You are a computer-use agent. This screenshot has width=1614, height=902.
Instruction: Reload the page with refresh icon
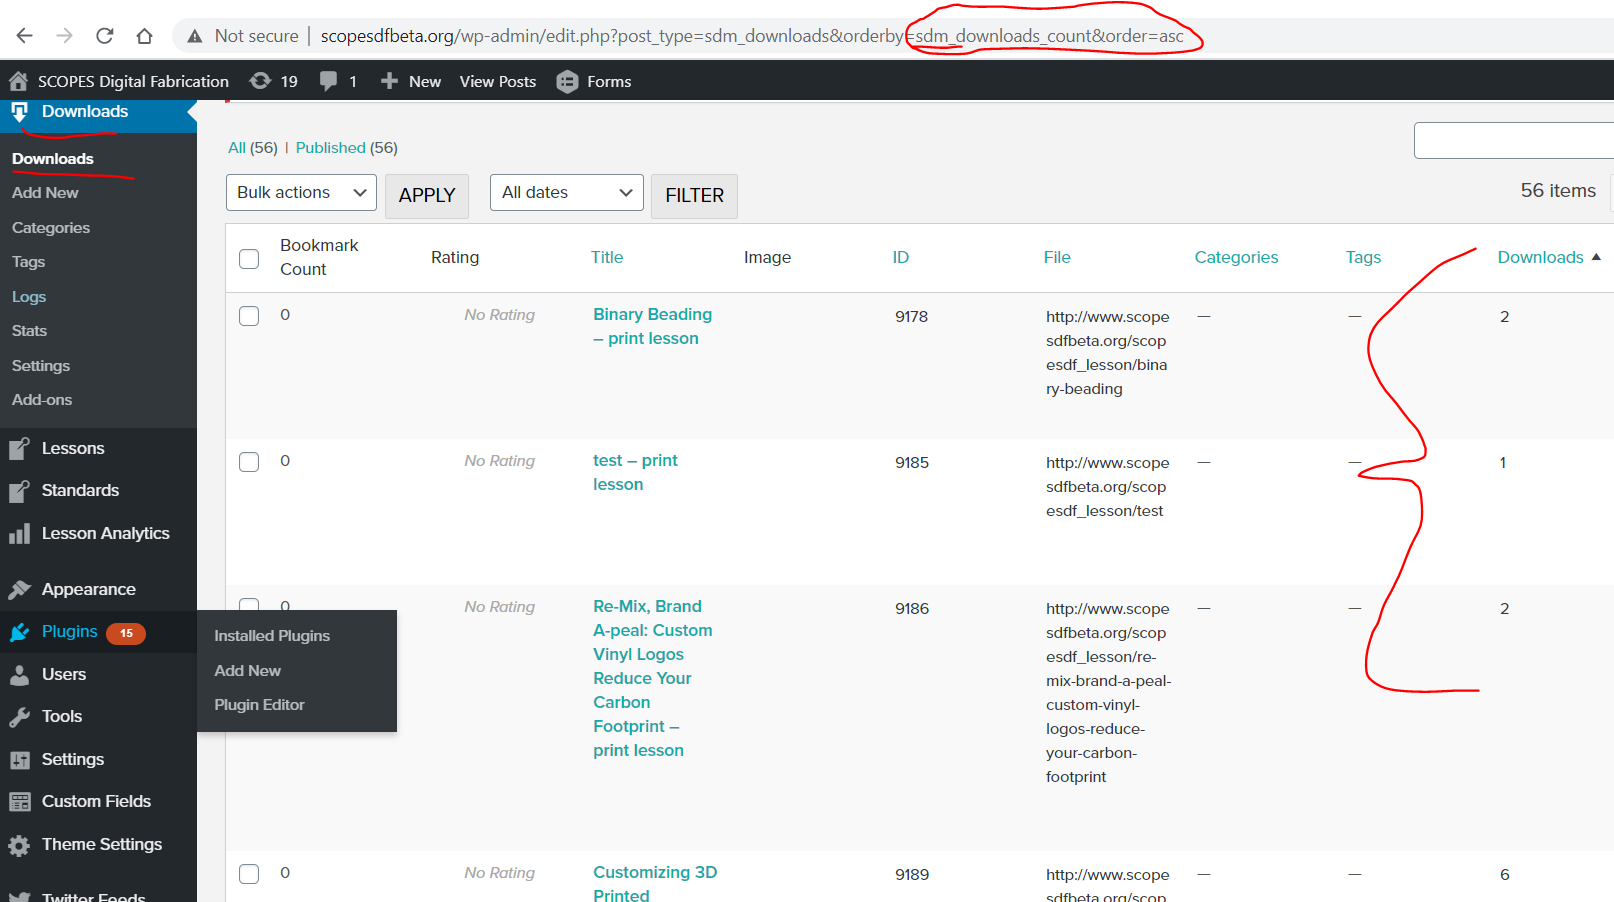click(105, 36)
